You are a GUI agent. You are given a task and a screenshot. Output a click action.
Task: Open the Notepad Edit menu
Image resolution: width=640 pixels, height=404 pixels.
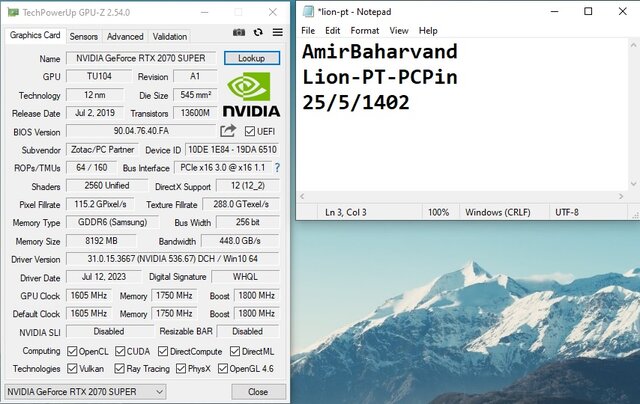(332, 31)
